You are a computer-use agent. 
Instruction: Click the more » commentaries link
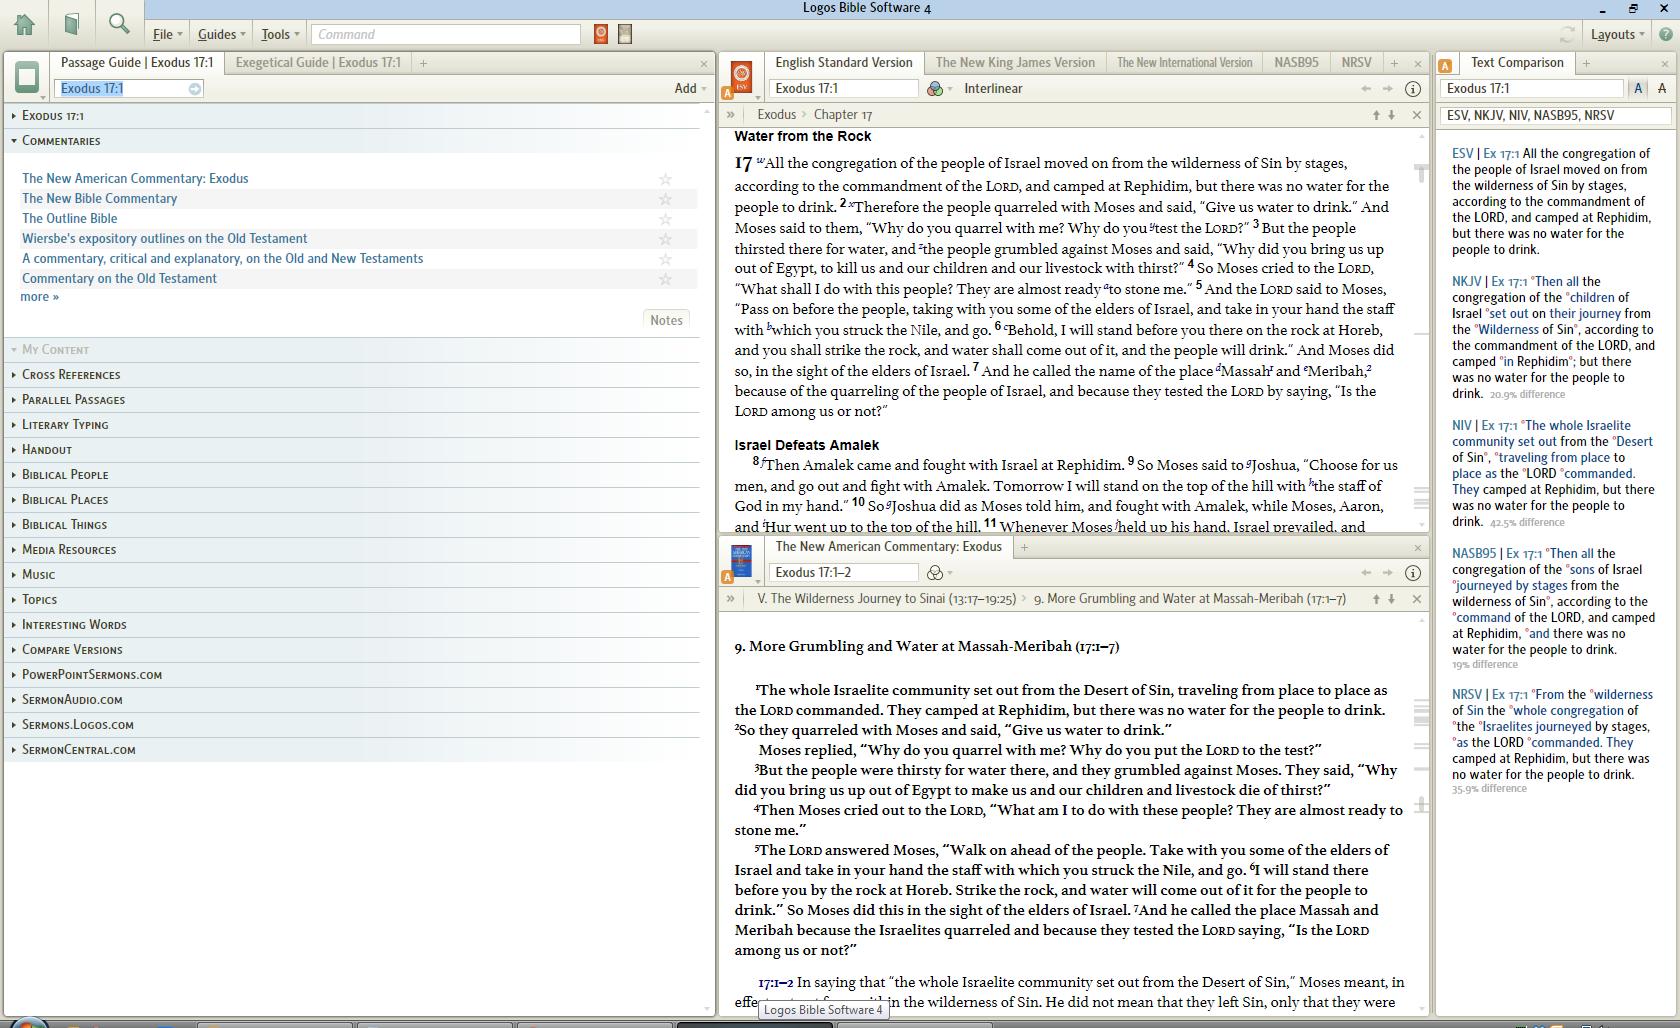pos(39,297)
